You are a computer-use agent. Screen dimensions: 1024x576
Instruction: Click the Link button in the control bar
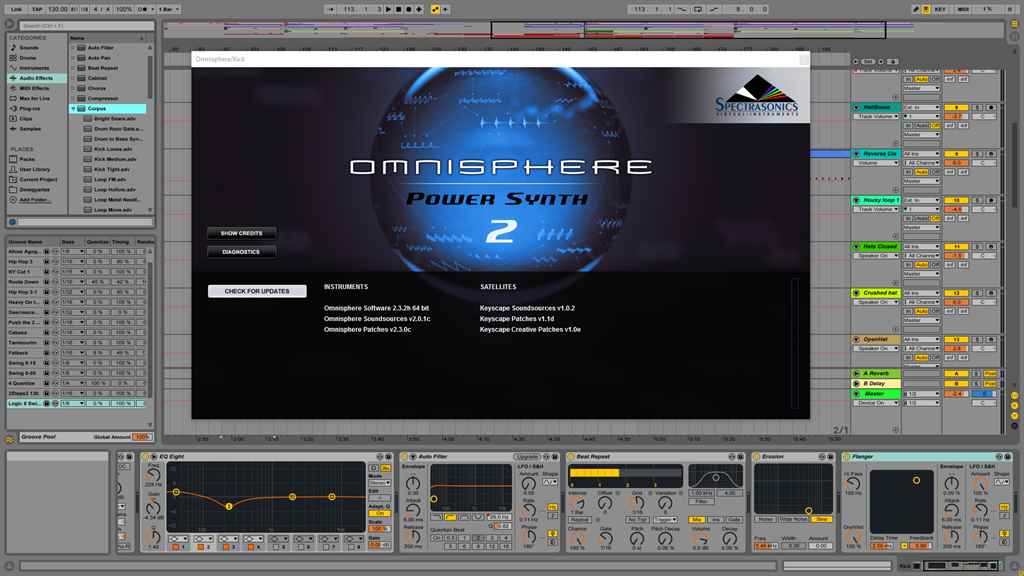(x=16, y=10)
